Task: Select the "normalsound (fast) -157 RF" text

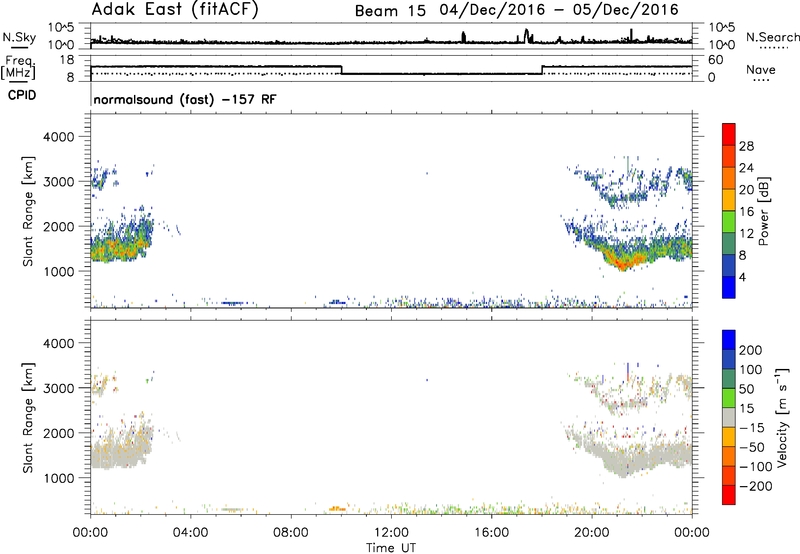Action: point(185,99)
